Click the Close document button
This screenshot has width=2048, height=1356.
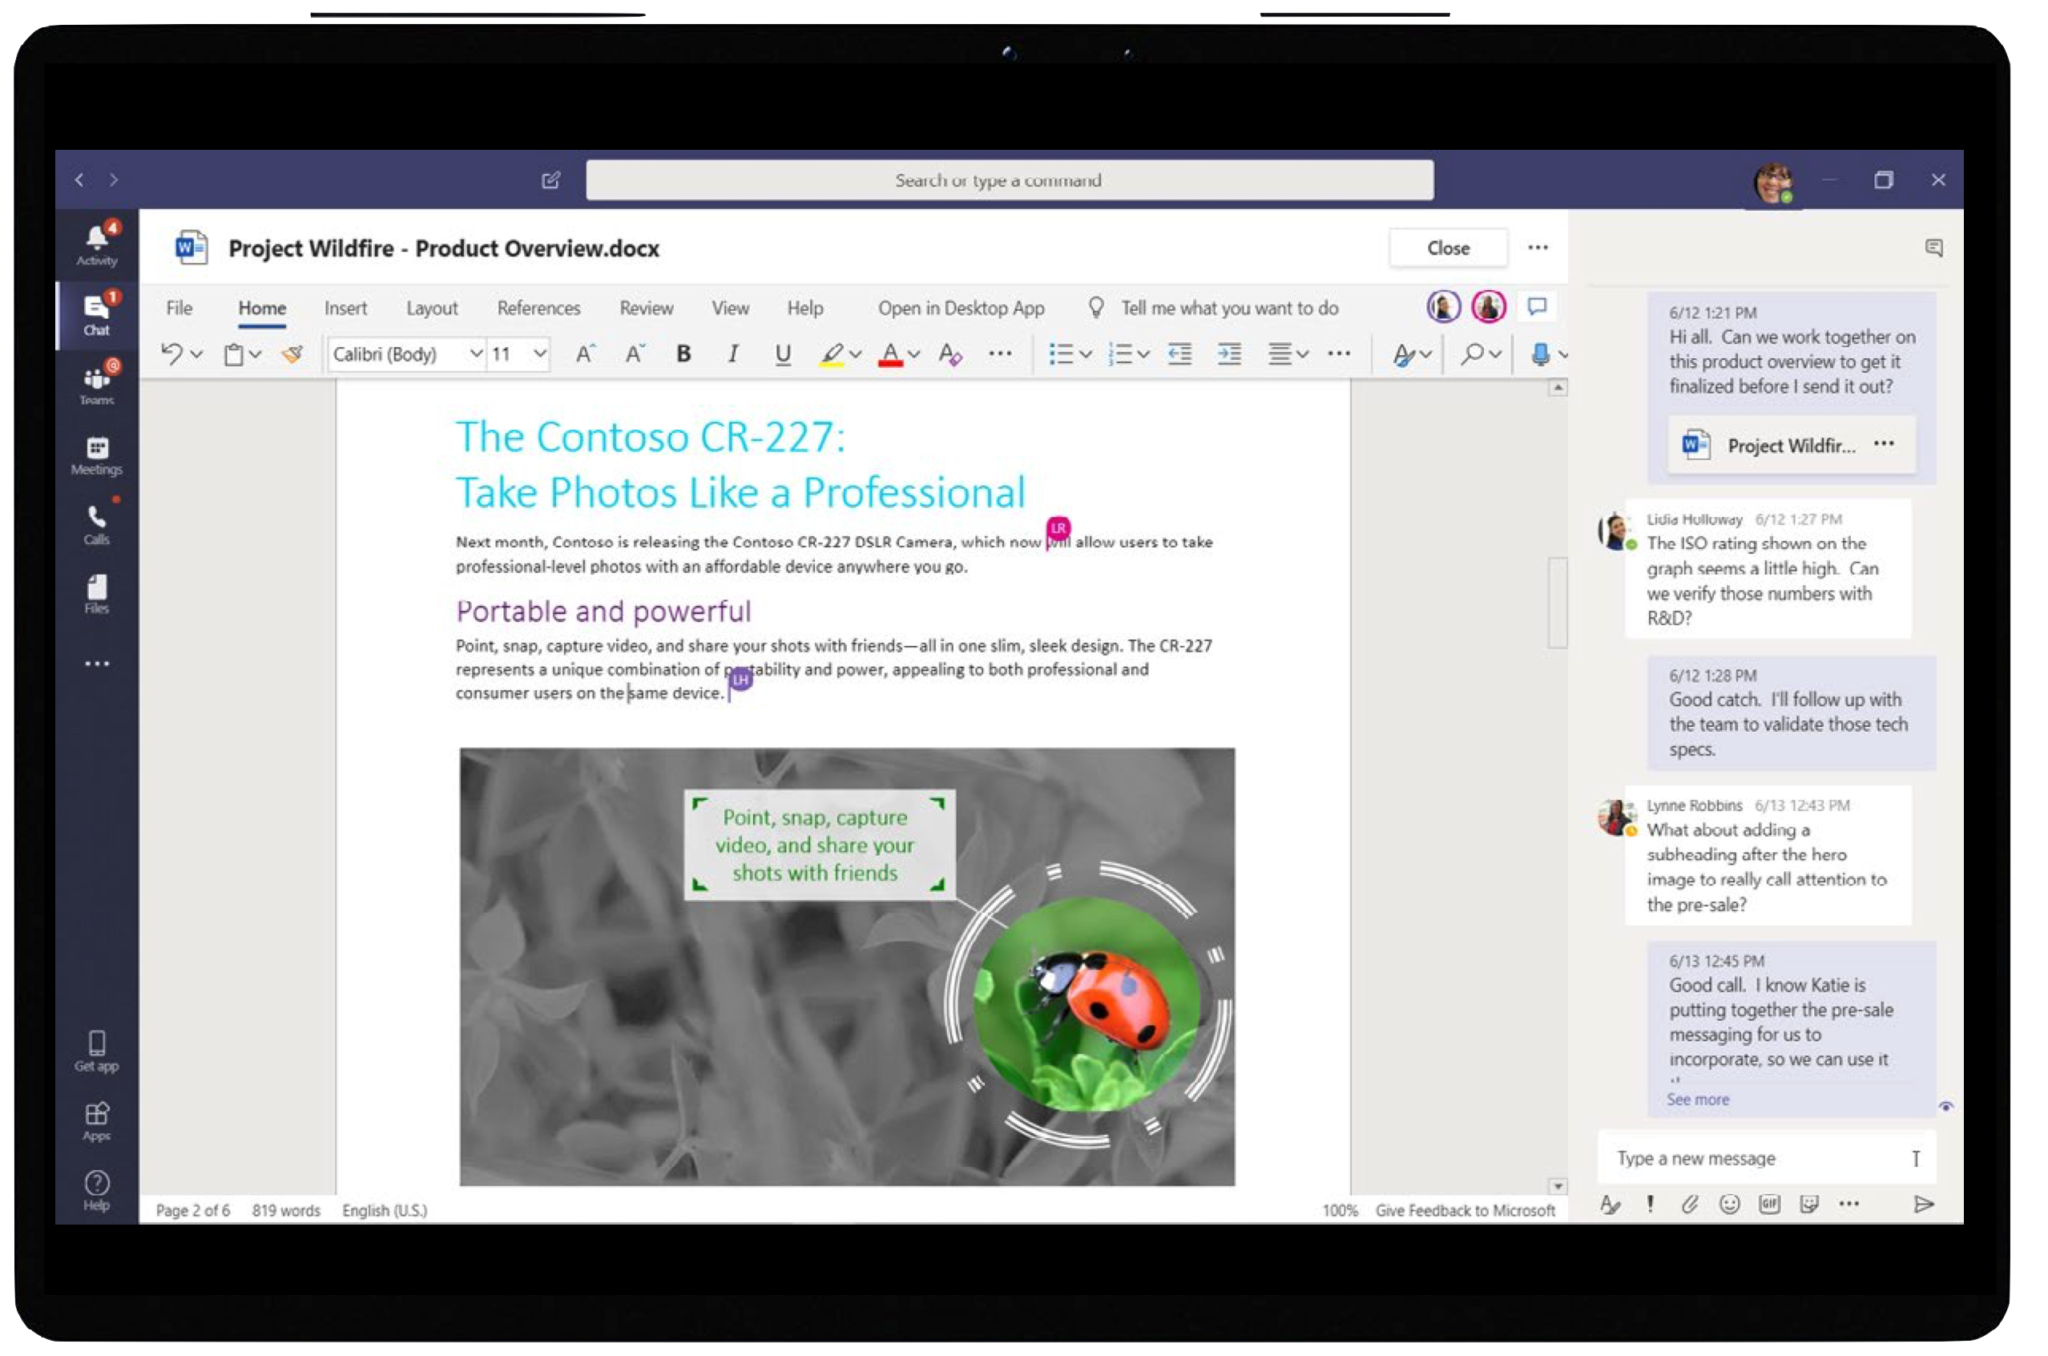click(1448, 248)
